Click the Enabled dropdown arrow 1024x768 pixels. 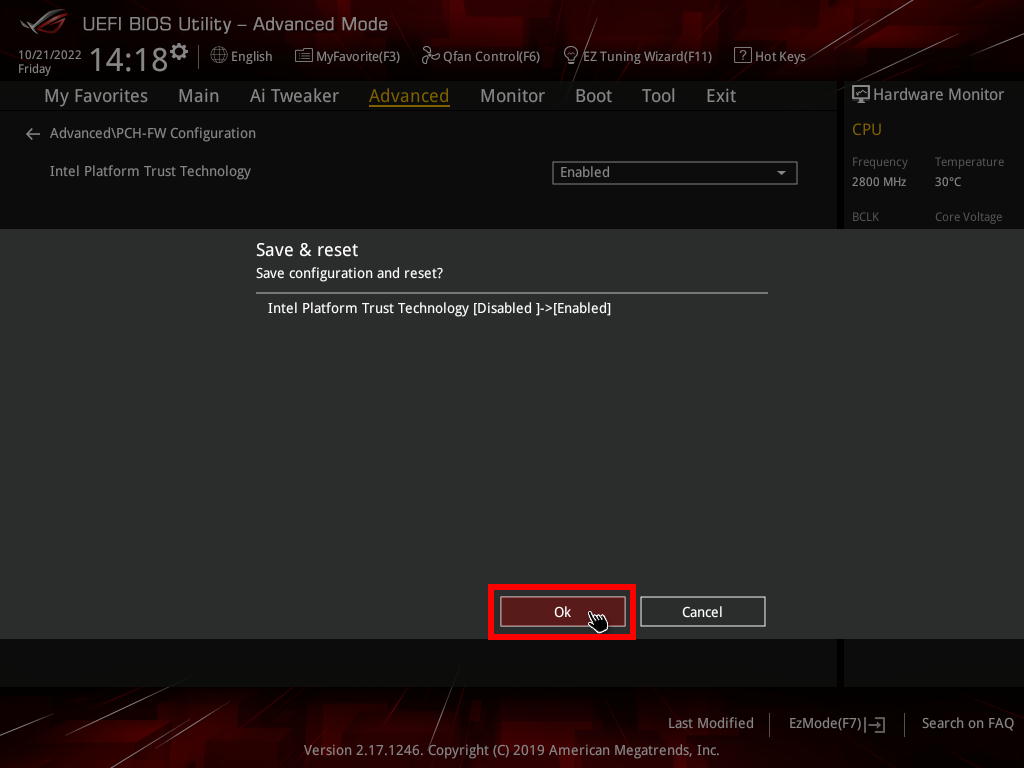click(781, 173)
